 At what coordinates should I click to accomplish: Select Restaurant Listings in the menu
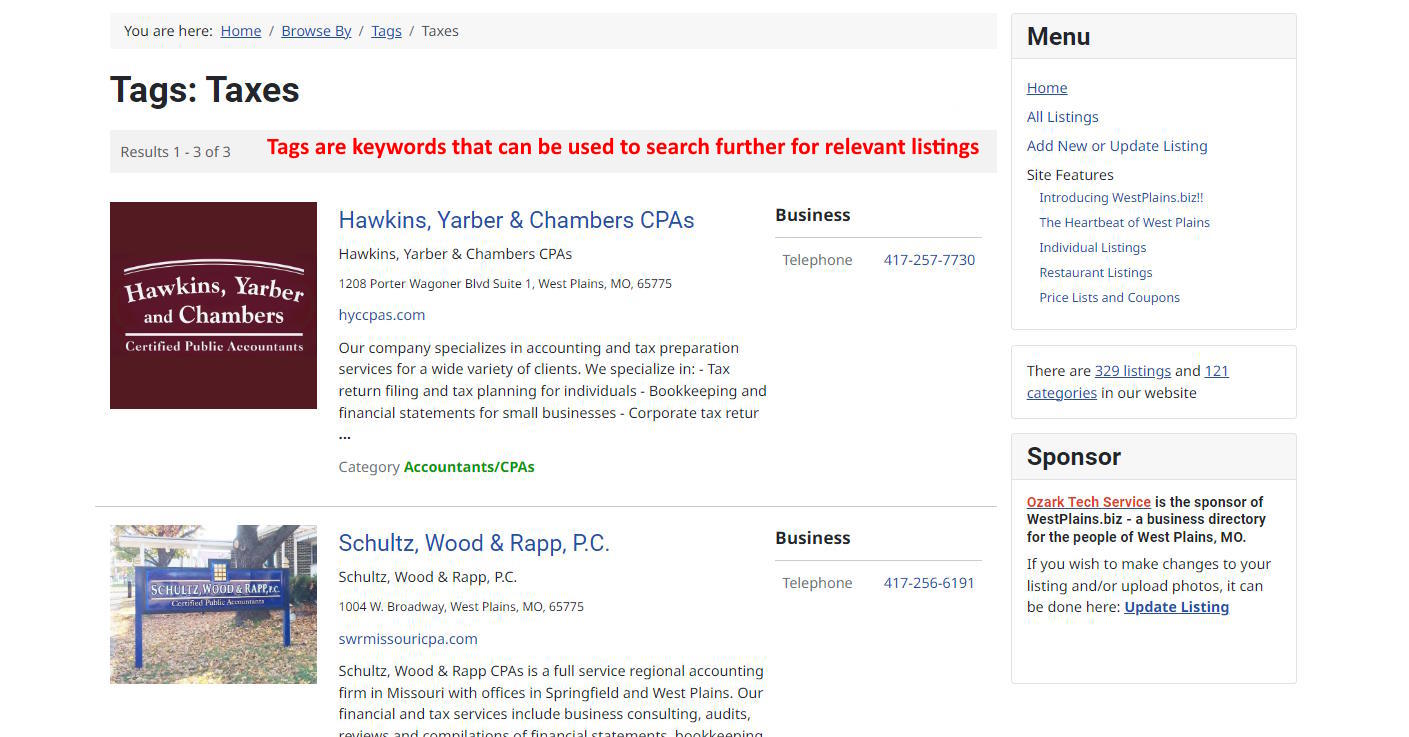click(x=1095, y=273)
